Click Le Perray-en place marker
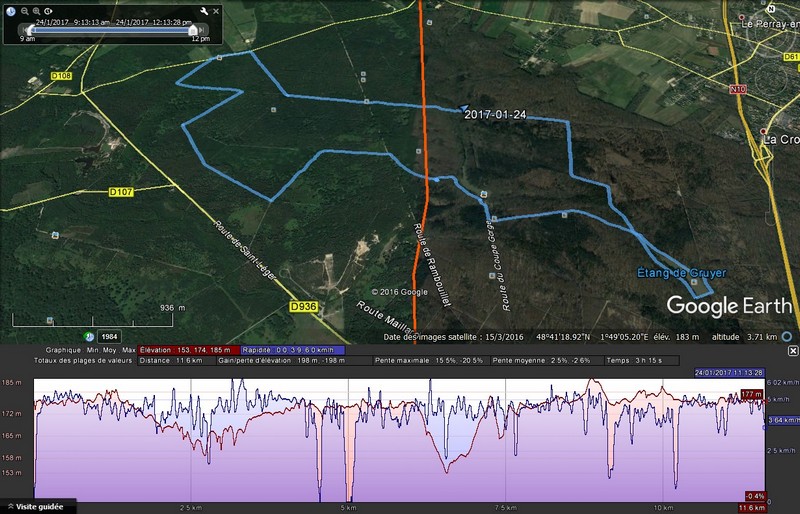 743,17
